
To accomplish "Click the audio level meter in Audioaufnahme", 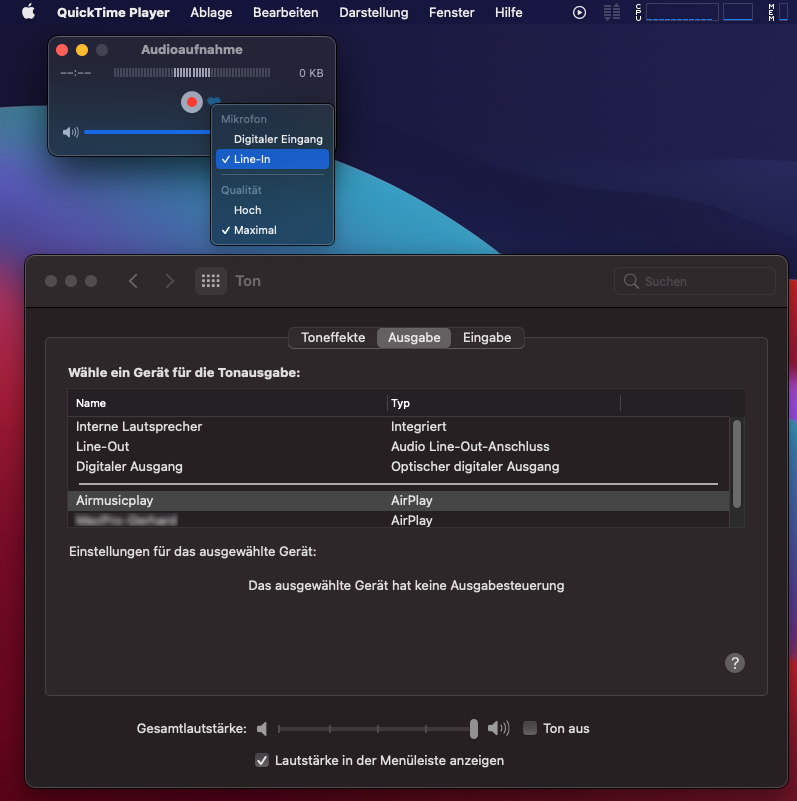I will point(192,73).
